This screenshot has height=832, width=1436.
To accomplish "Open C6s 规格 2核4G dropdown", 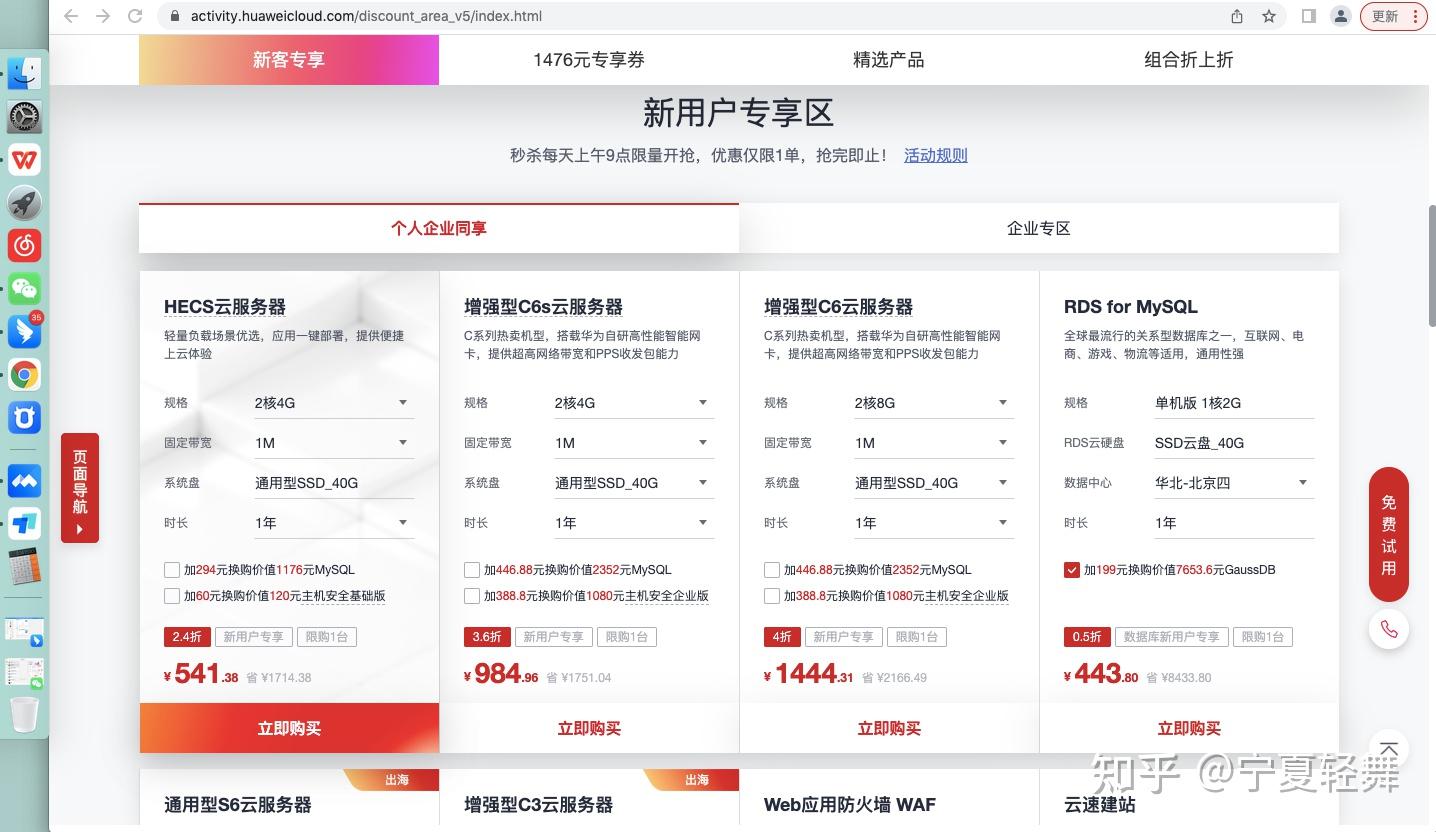I will coord(632,403).
